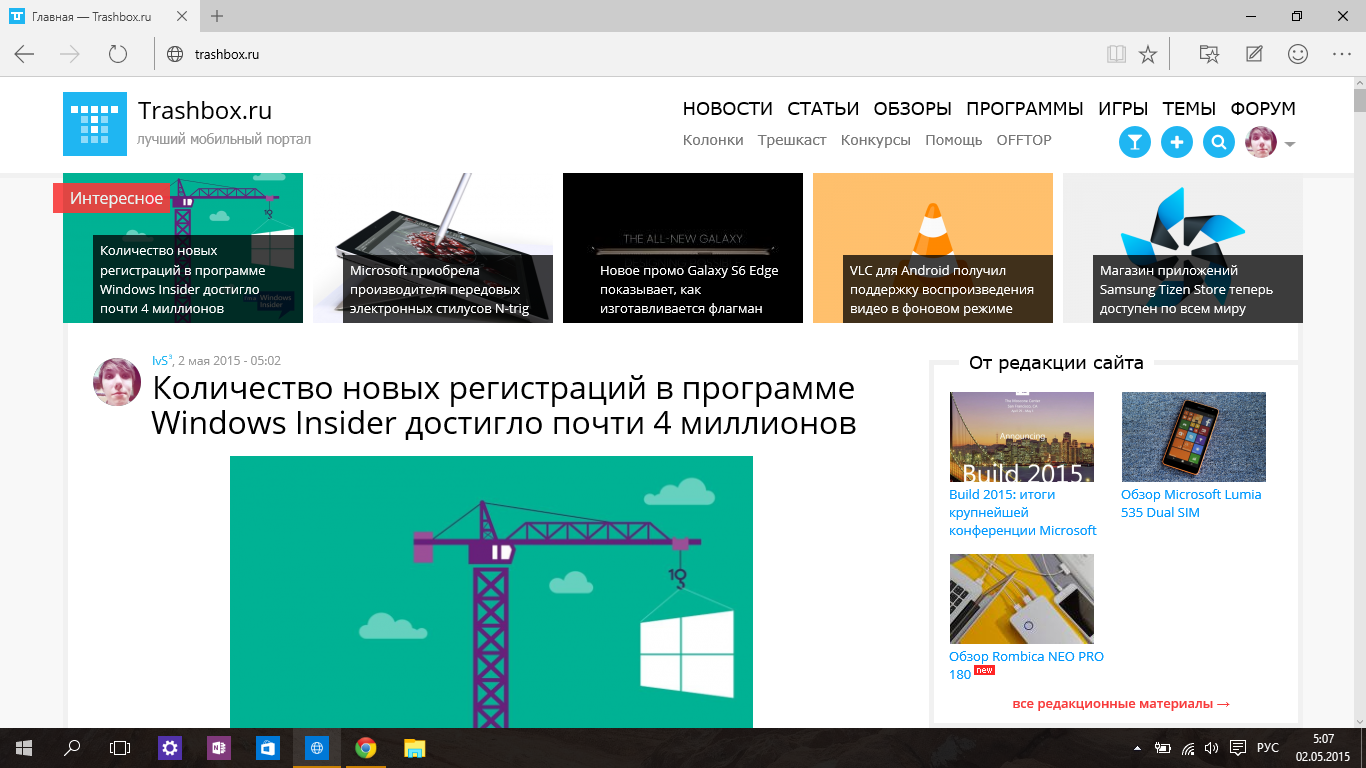Open the Samsung Tizen Store card
This screenshot has width=1366, height=768.
click(1183, 248)
